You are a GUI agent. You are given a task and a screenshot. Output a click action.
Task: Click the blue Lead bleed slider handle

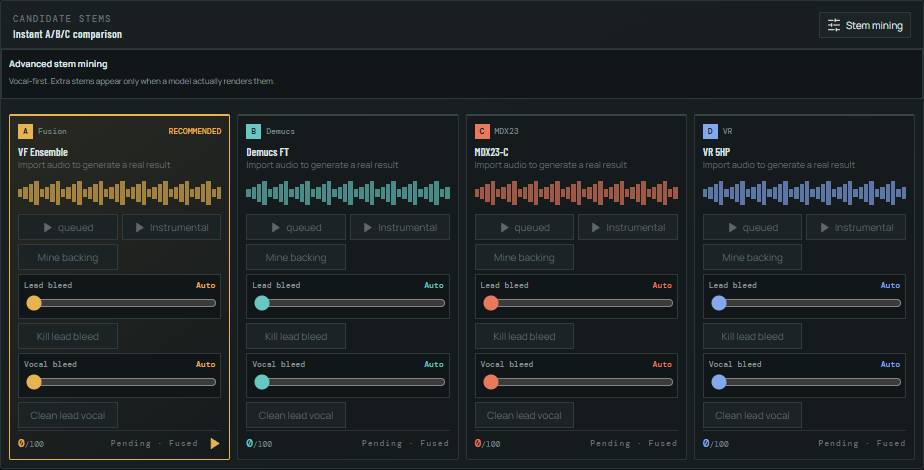coord(718,303)
